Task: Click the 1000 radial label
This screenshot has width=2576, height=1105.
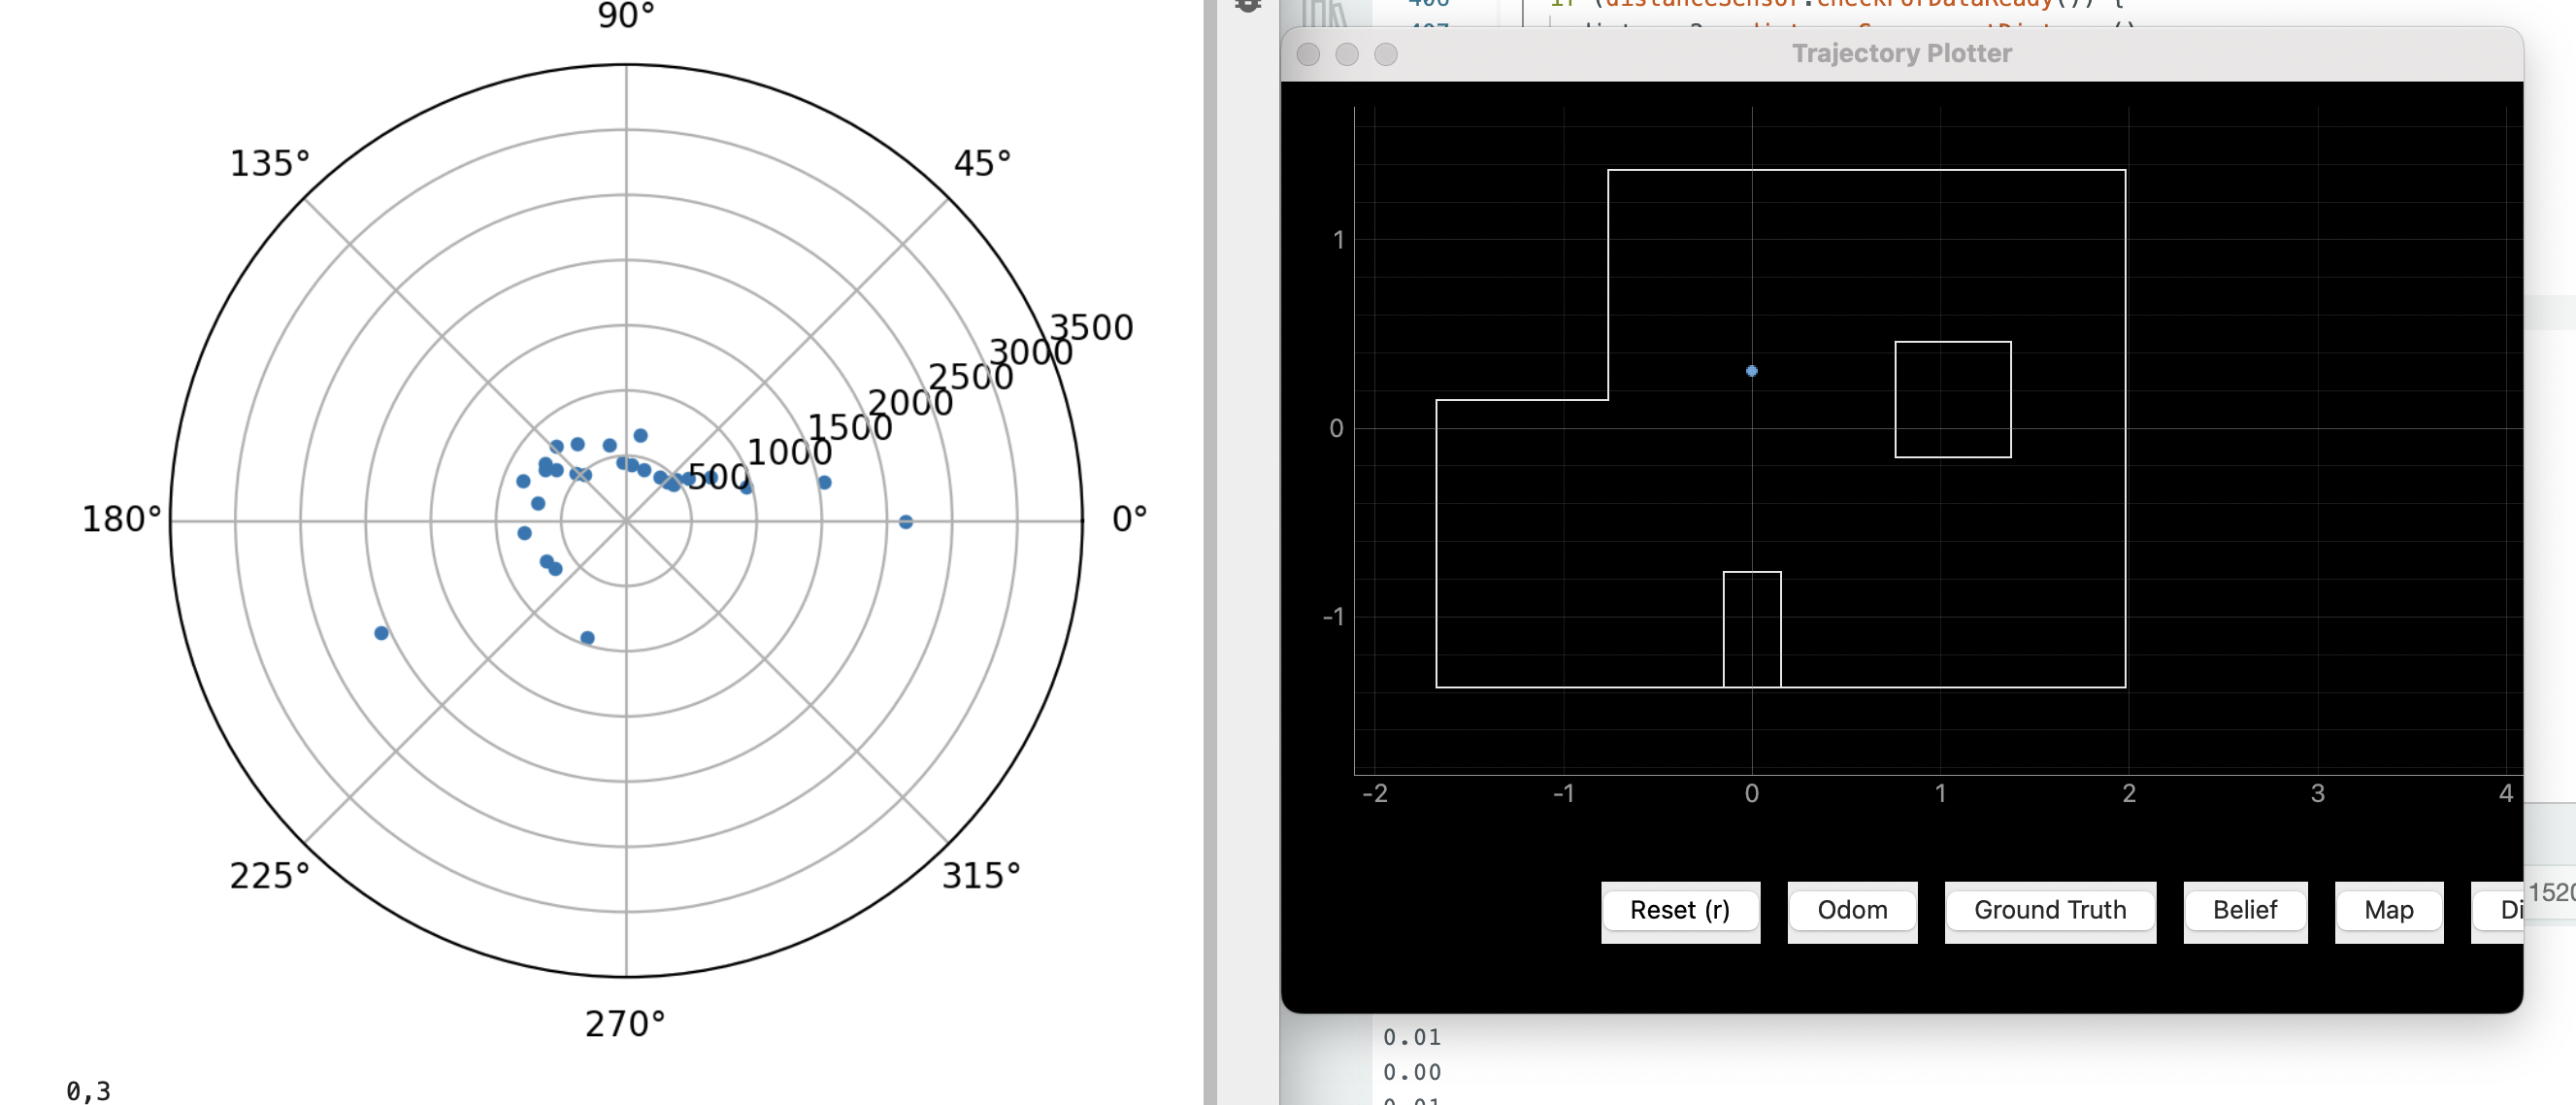Action: [790, 452]
